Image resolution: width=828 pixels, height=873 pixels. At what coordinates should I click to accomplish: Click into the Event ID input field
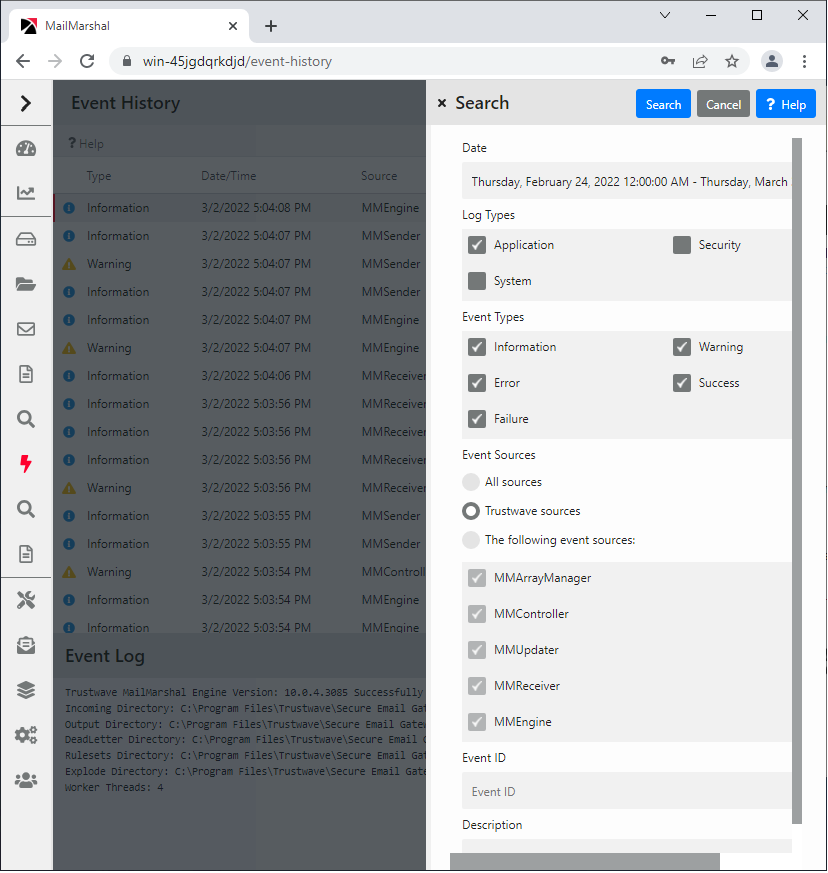628,791
